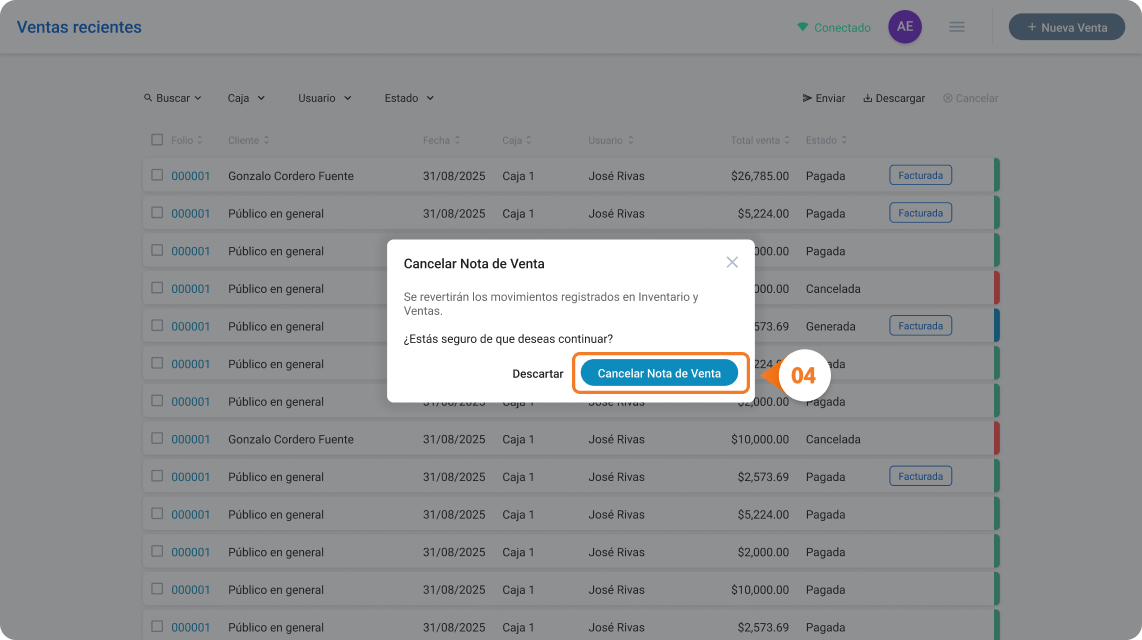
Task: Click the Enviar action
Action: coord(824,98)
